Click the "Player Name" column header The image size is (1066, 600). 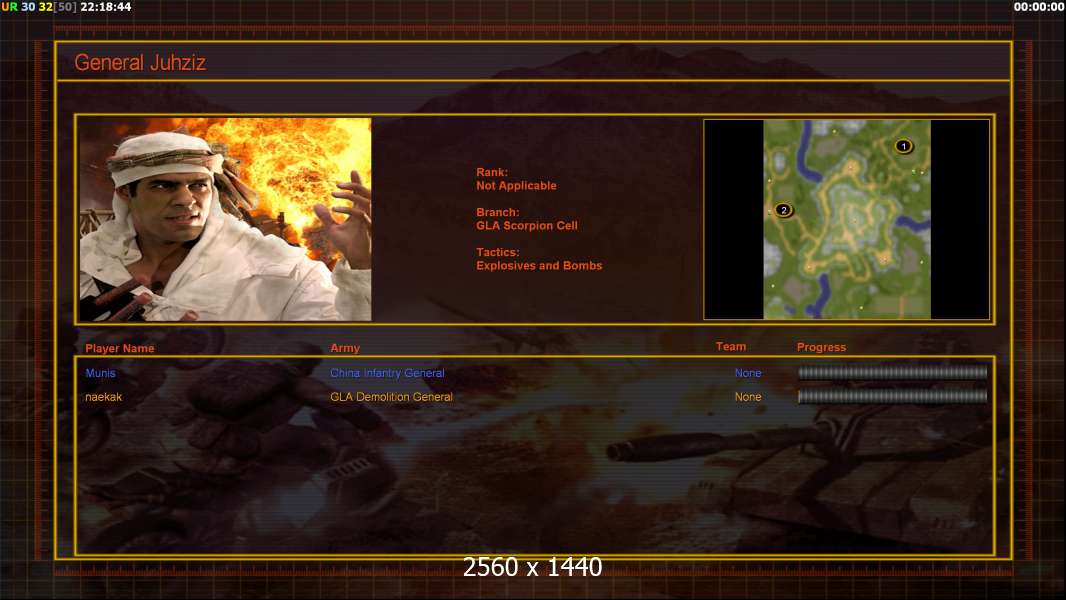tap(120, 348)
